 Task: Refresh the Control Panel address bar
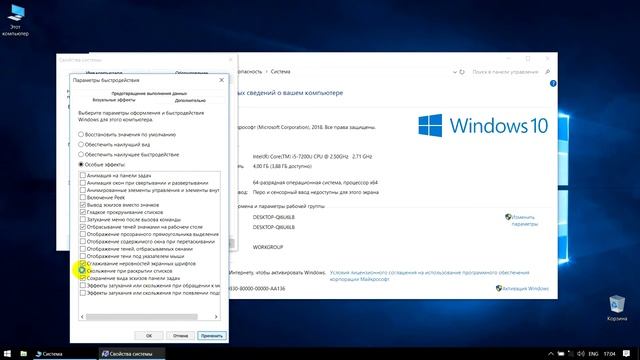[x=462, y=72]
